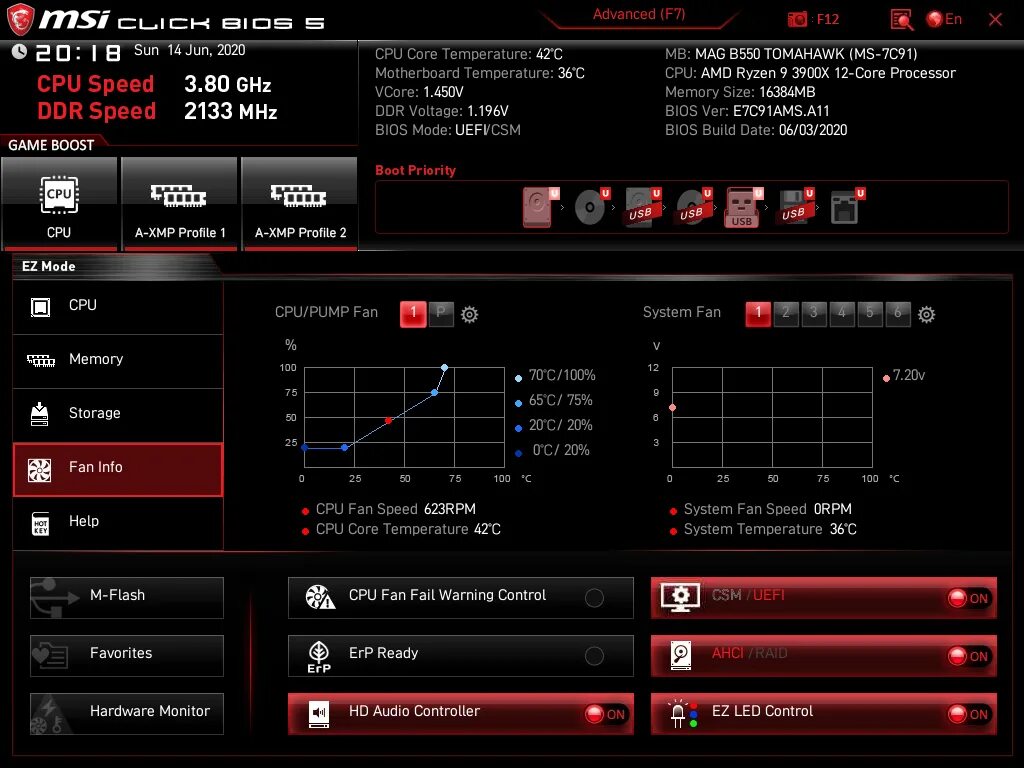
Task: Click the 65°C/75% fan curve point
Action: [434, 392]
